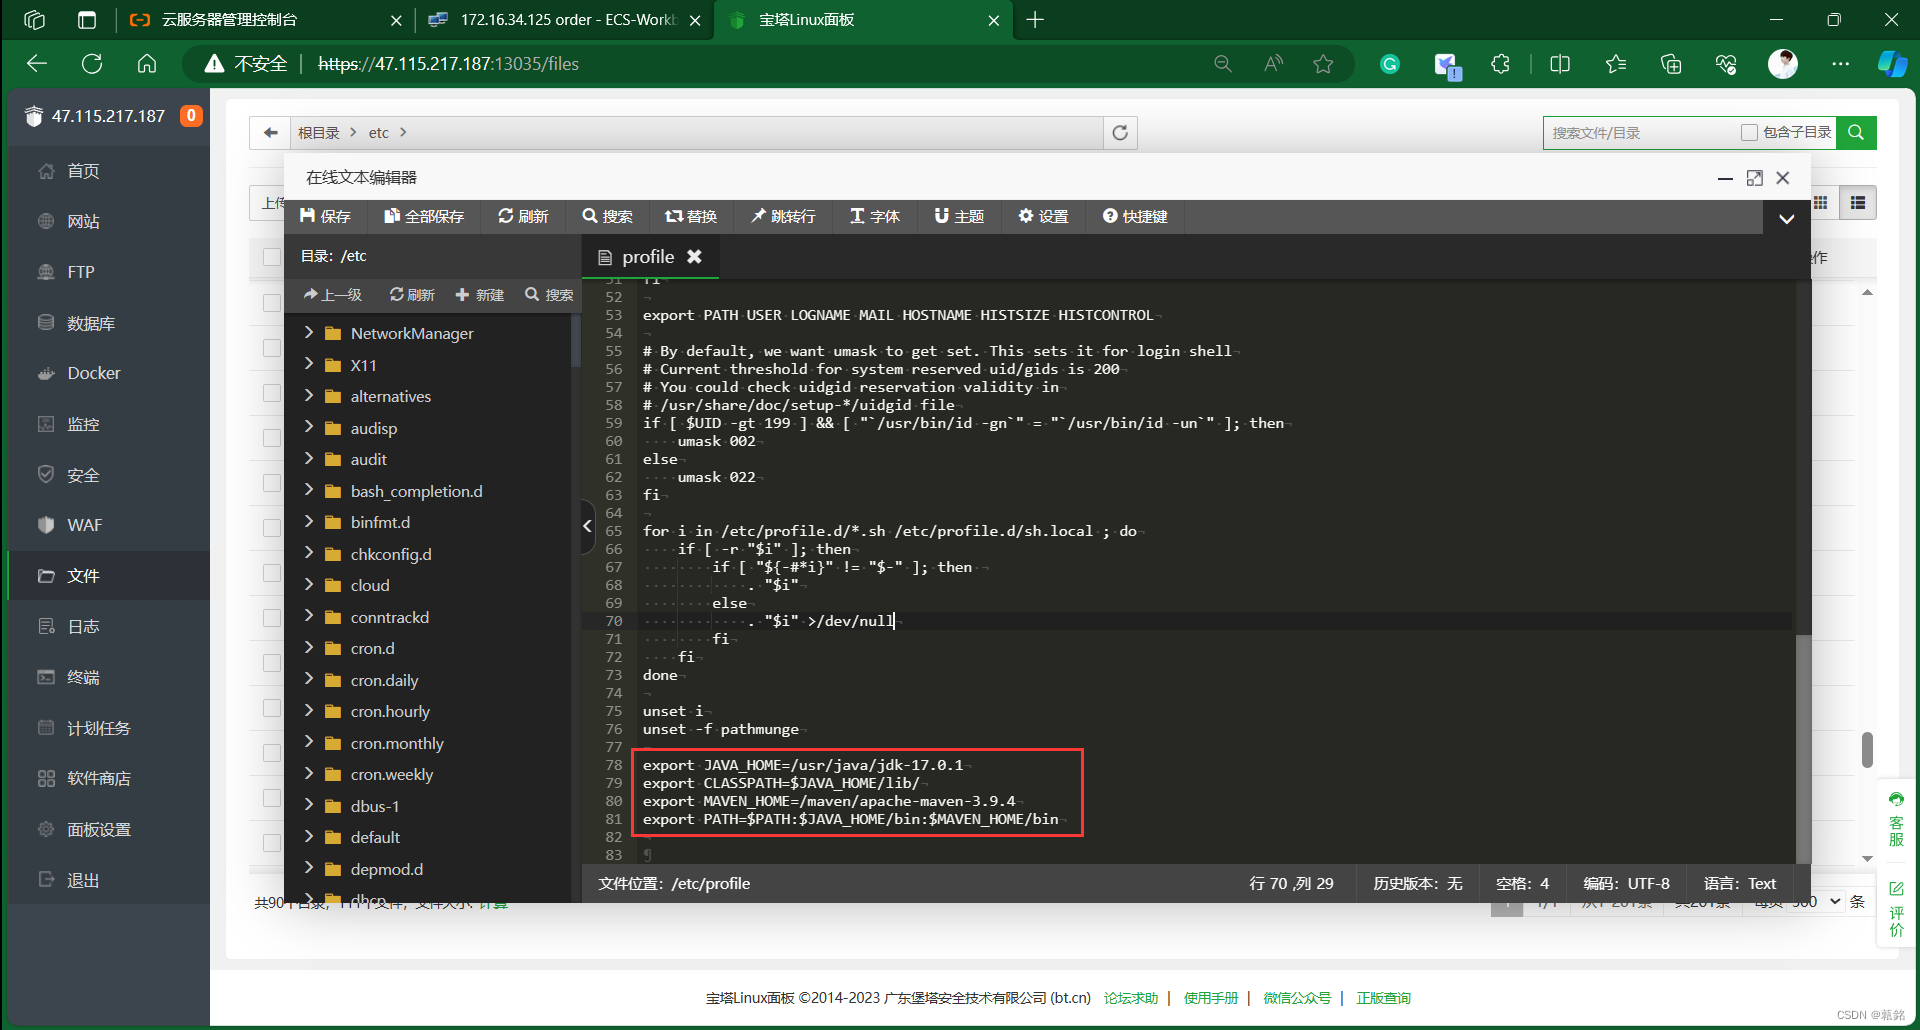This screenshot has height=1030, width=1920.
Task: Save the profile file with 保存
Action: (325, 216)
